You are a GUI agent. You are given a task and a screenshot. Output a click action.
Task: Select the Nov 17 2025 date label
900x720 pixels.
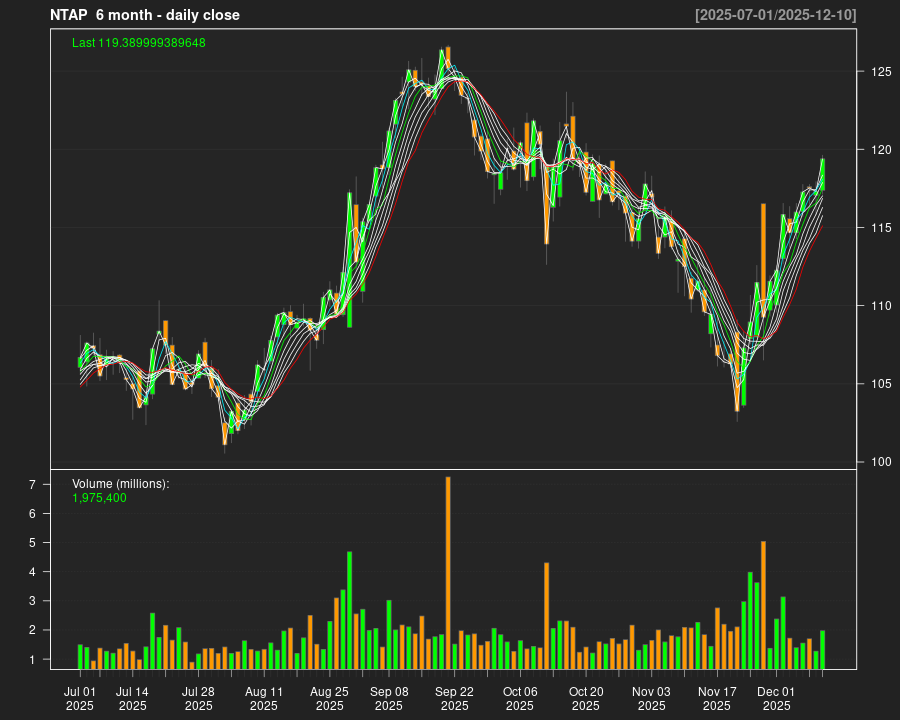[717, 698]
